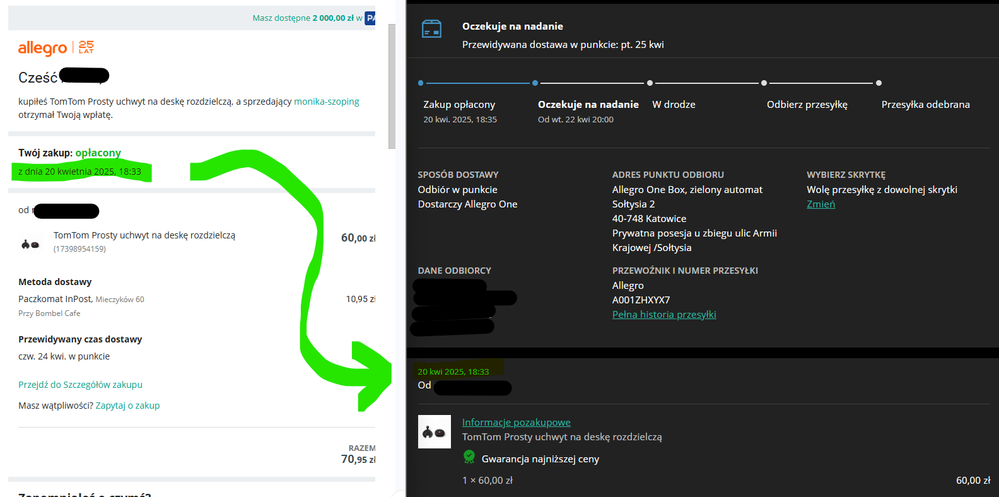Open Przejdź do Szczegółów zakupu link
Image resolution: width=999 pixels, height=497 pixels.
(x=80, y=384)
